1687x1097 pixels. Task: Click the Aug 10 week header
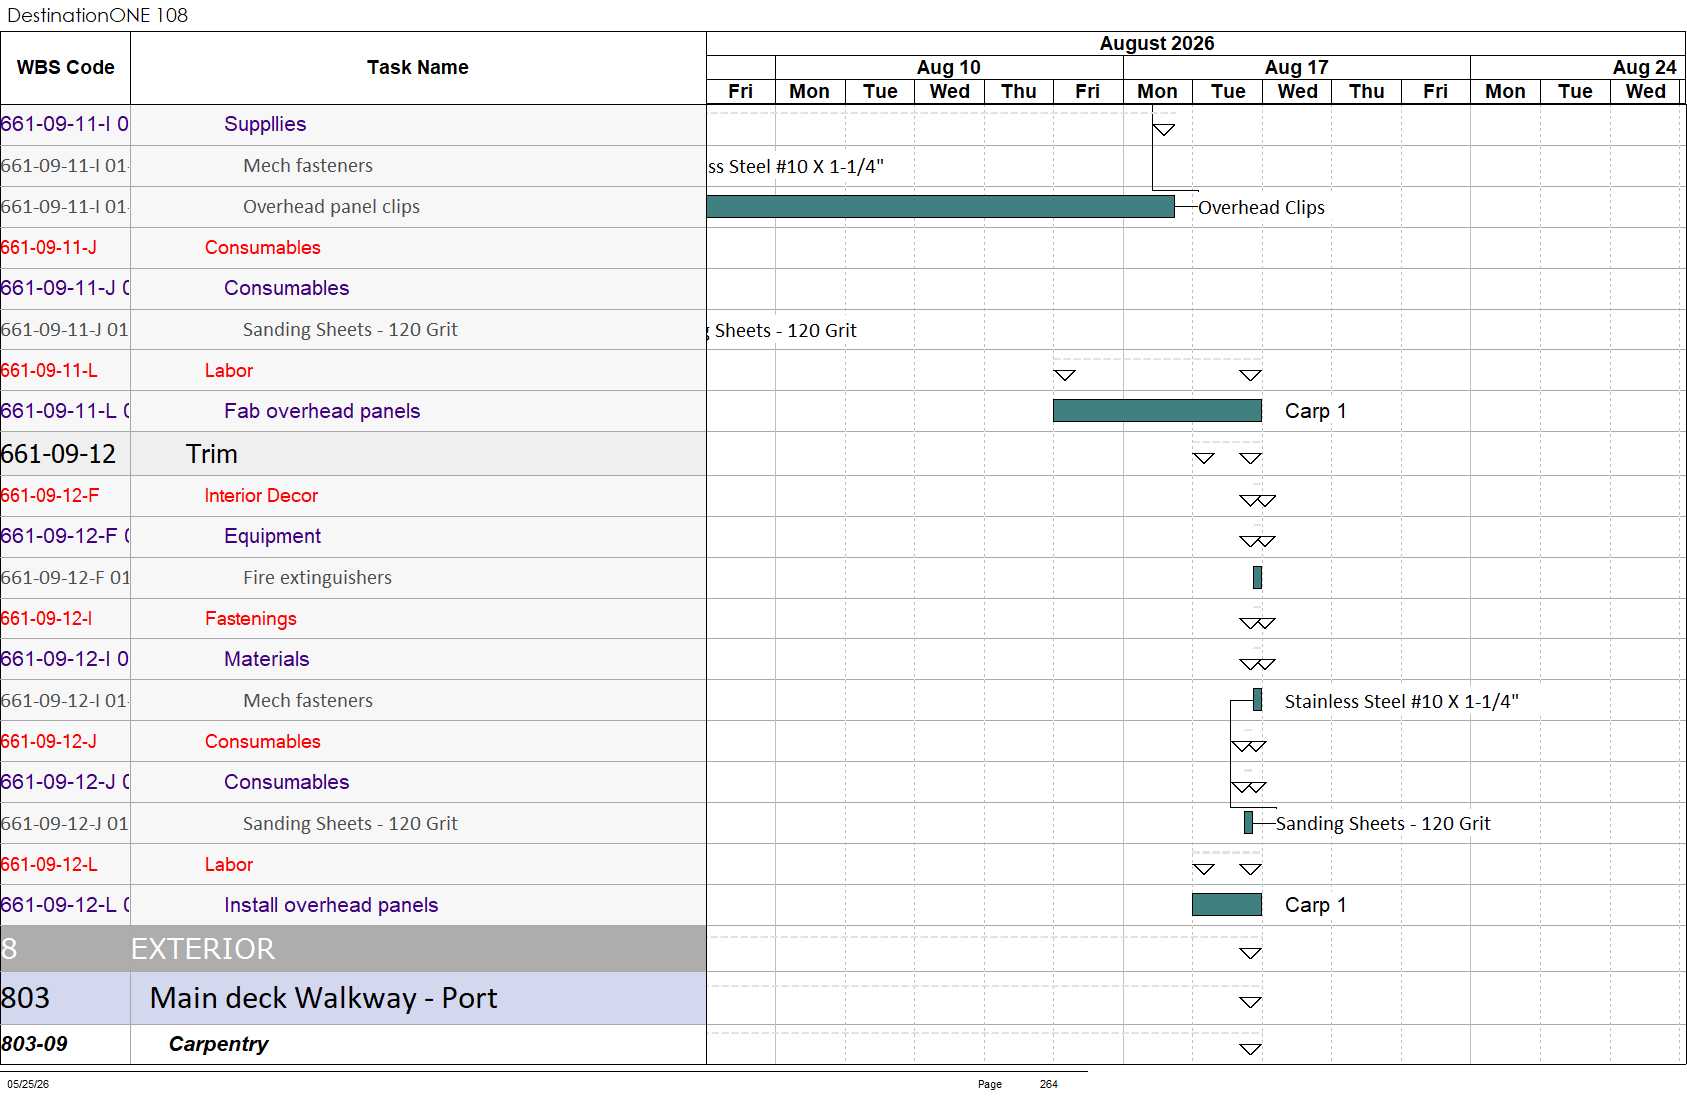[949, 67]
